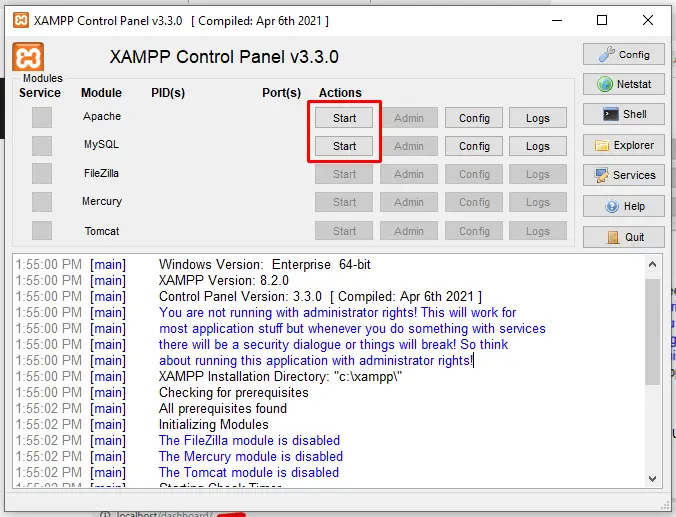Click the FileZilla Logs button
This screenshot has height=517, width=676.
pyautogui.click(x=538, y=174)
